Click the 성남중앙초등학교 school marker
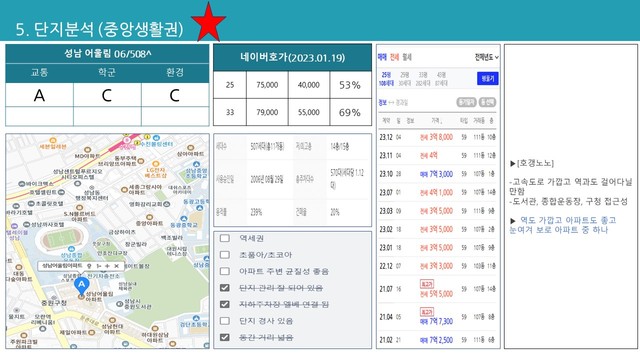Viewport: 640px width, 360px height. coord(196,164)
